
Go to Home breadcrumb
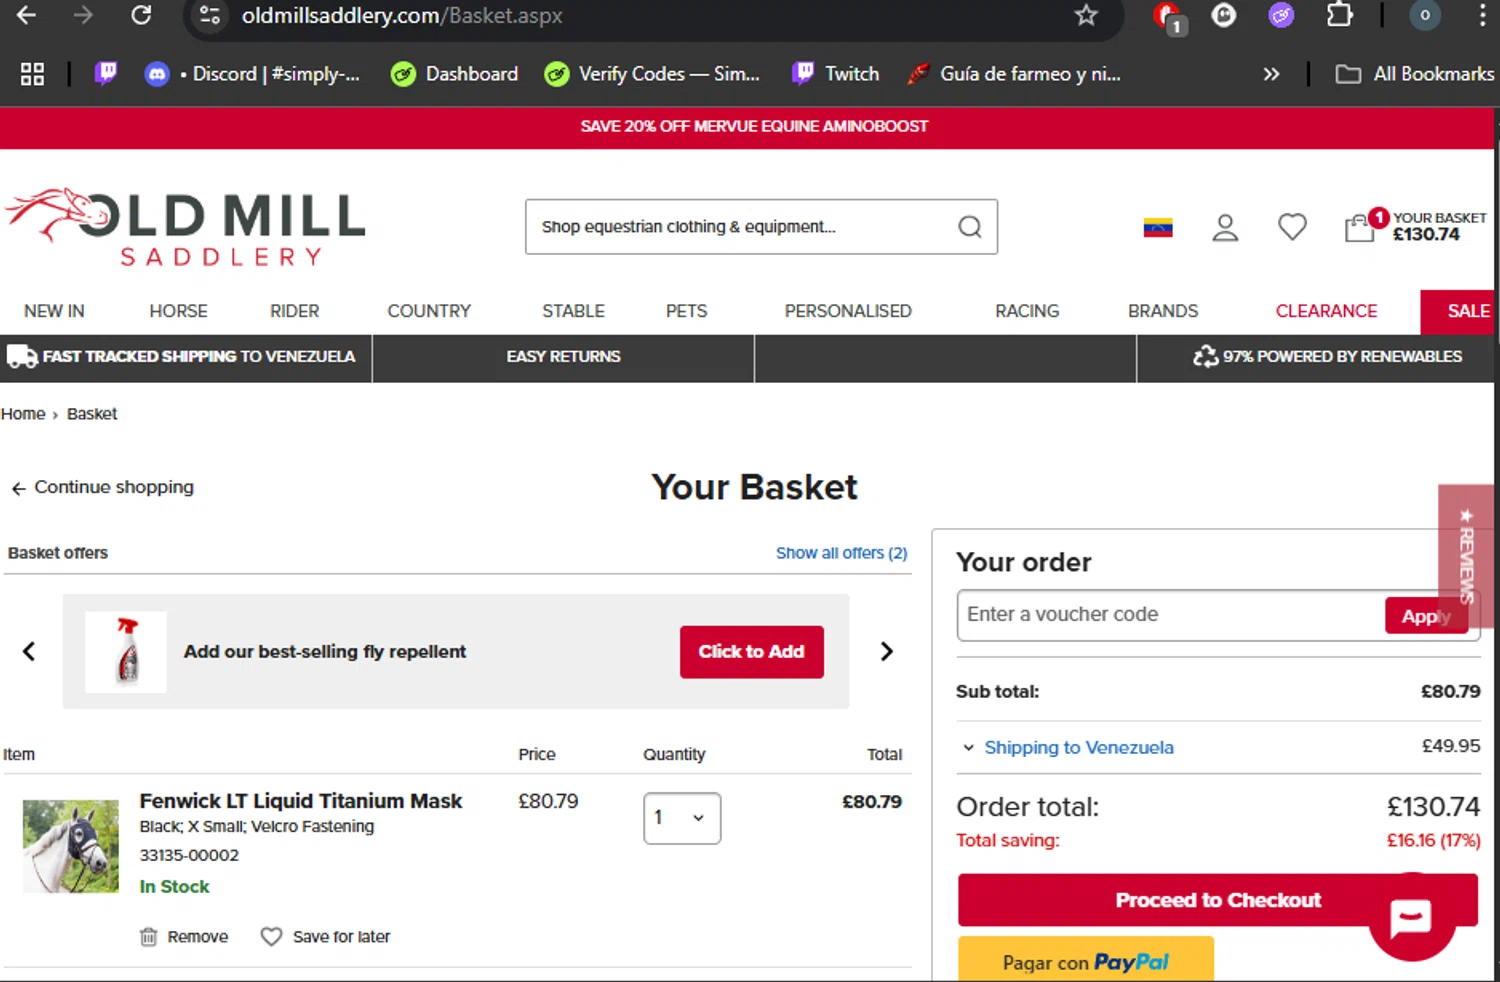point(23,414)
